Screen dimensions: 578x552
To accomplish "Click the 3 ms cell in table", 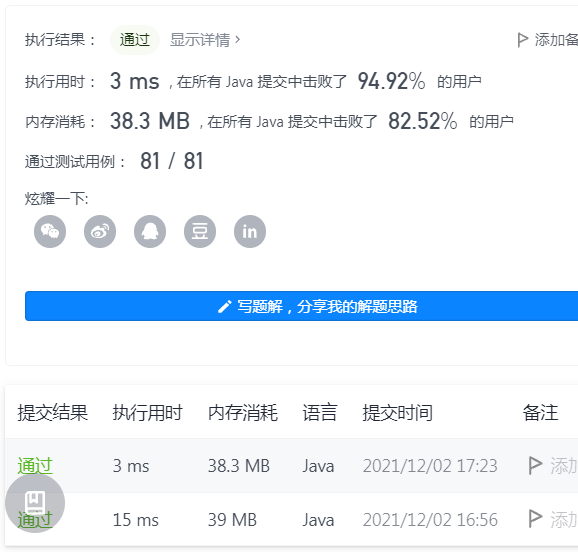I will pyautogui.click(x=131, y=466).
